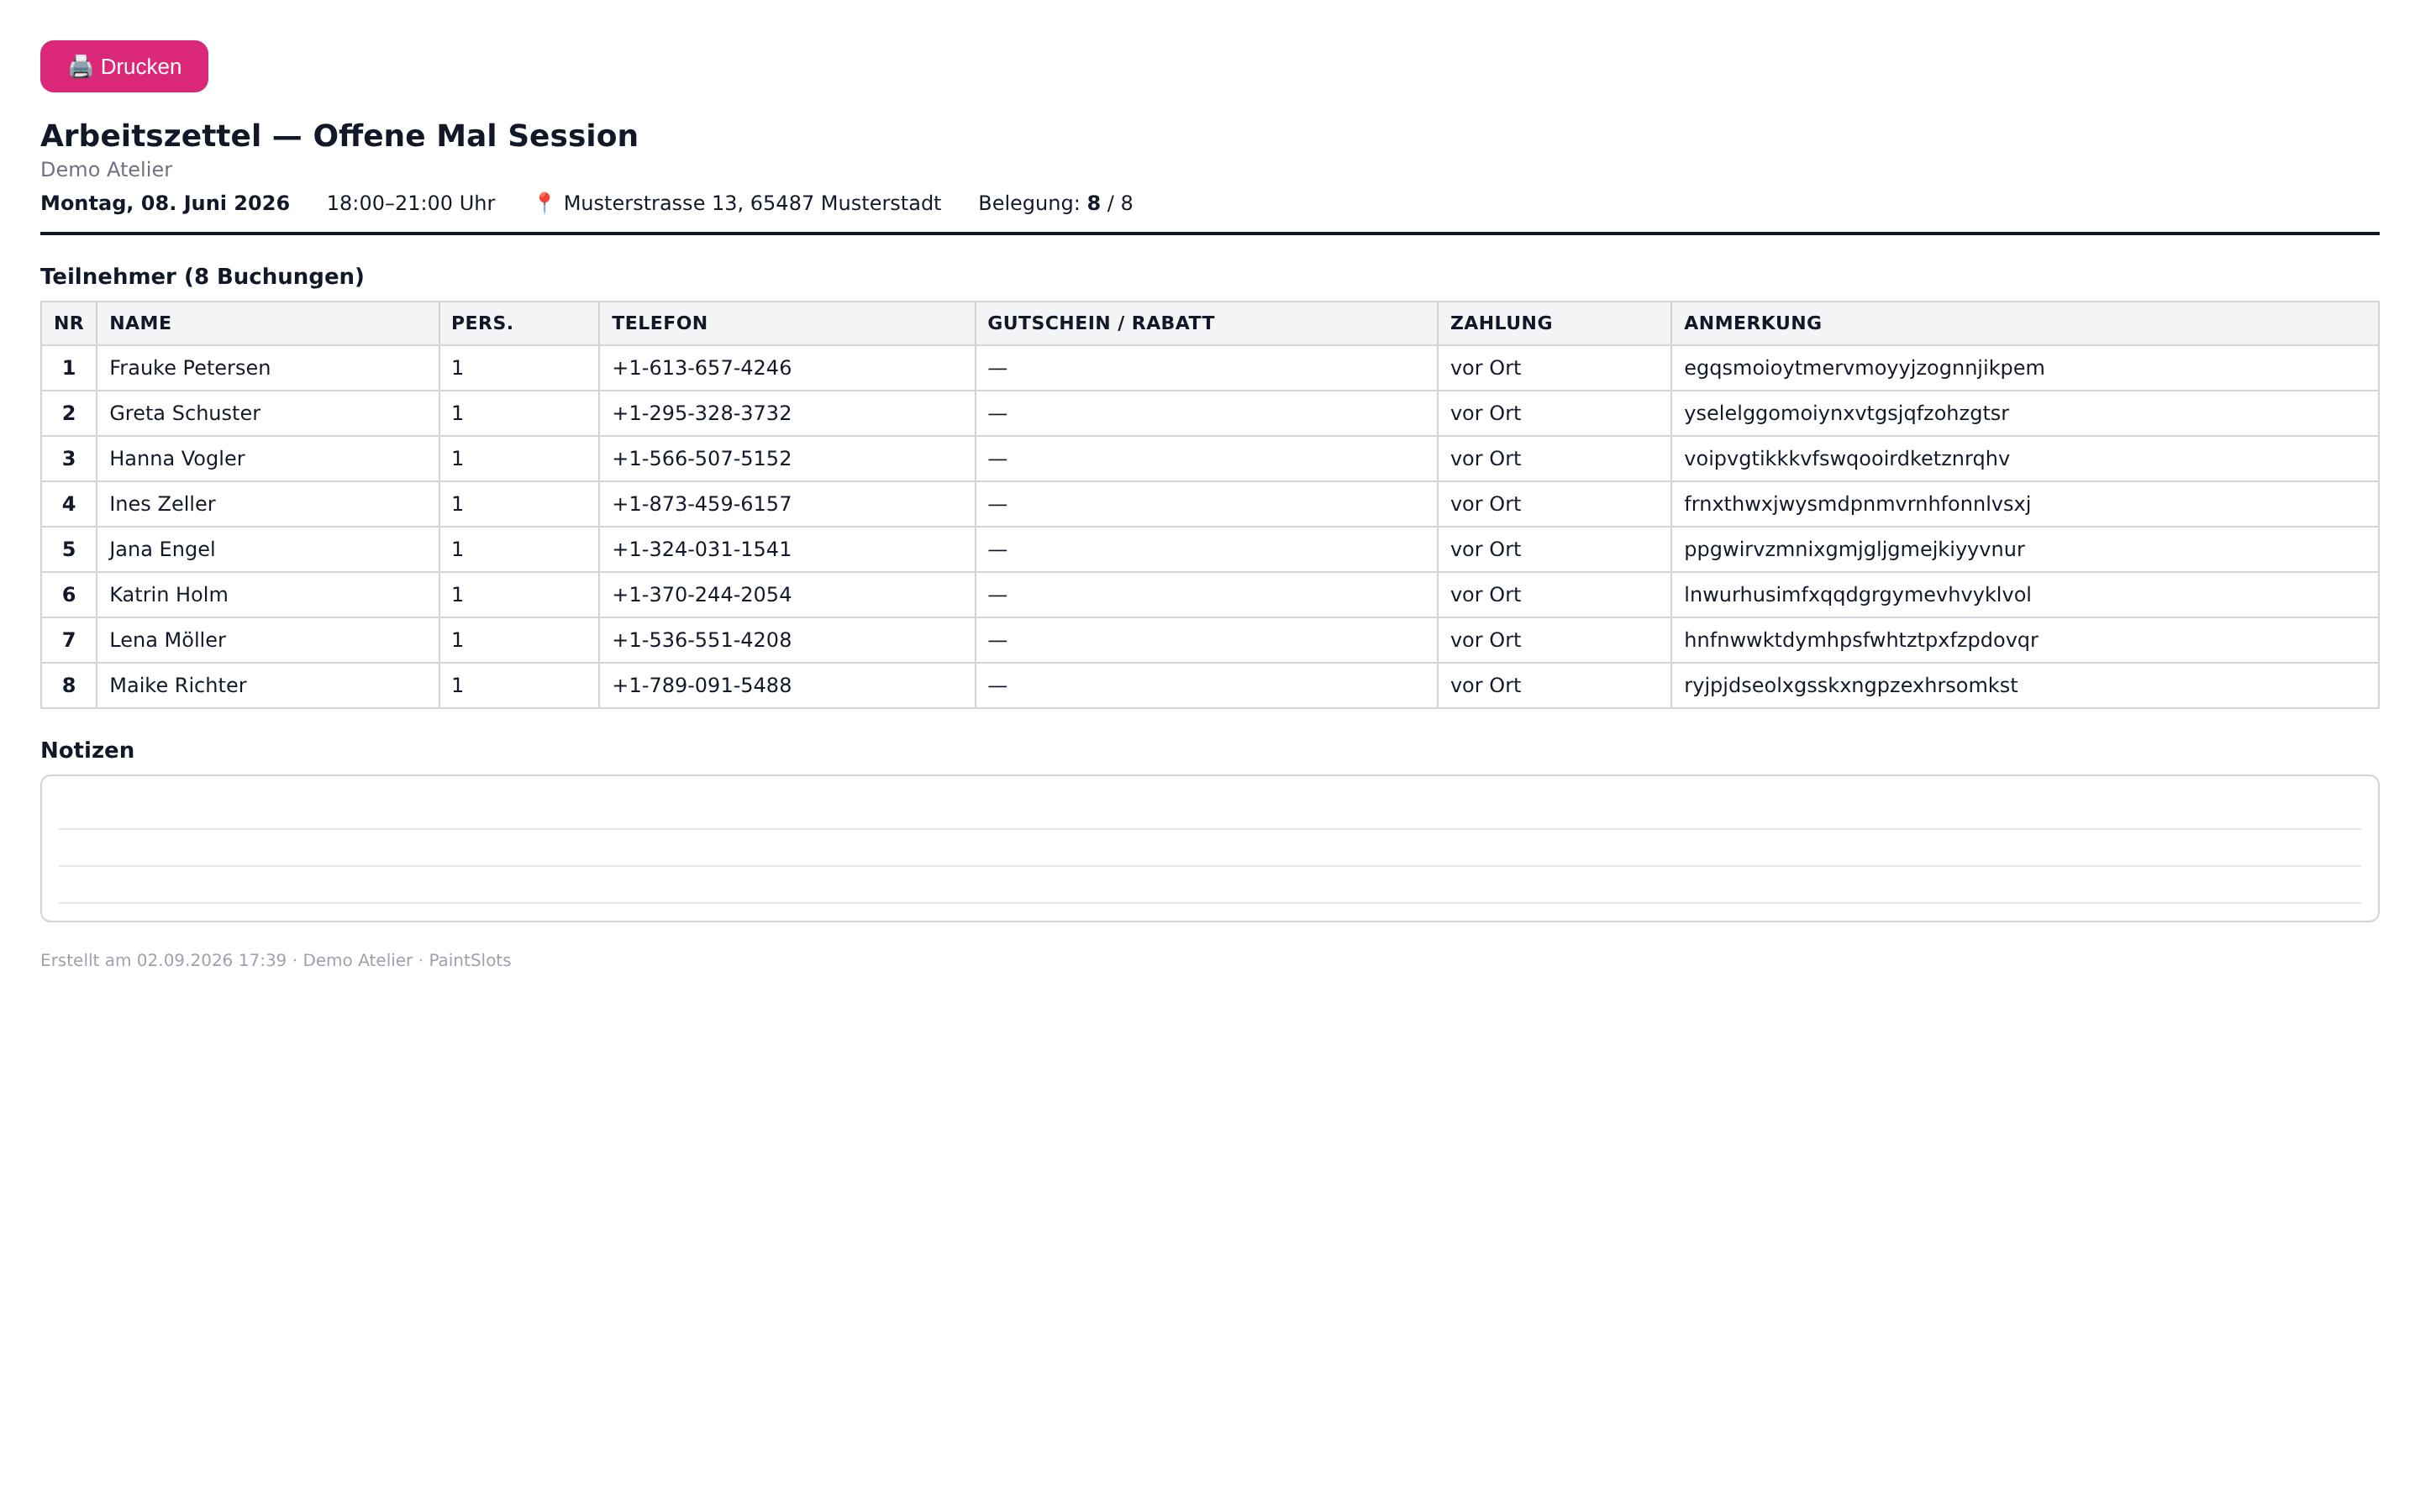
Task: Click the NR column header
Action: point(69,323)
